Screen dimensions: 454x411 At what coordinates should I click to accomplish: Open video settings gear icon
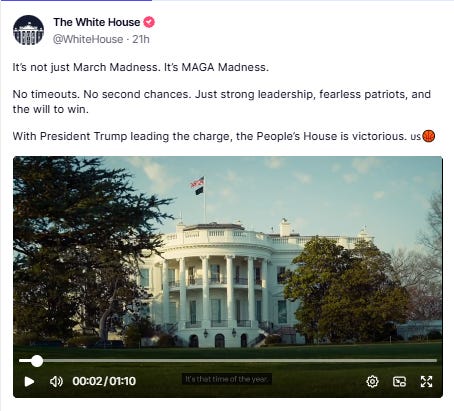pyautogui.click(x=372, y=381)
